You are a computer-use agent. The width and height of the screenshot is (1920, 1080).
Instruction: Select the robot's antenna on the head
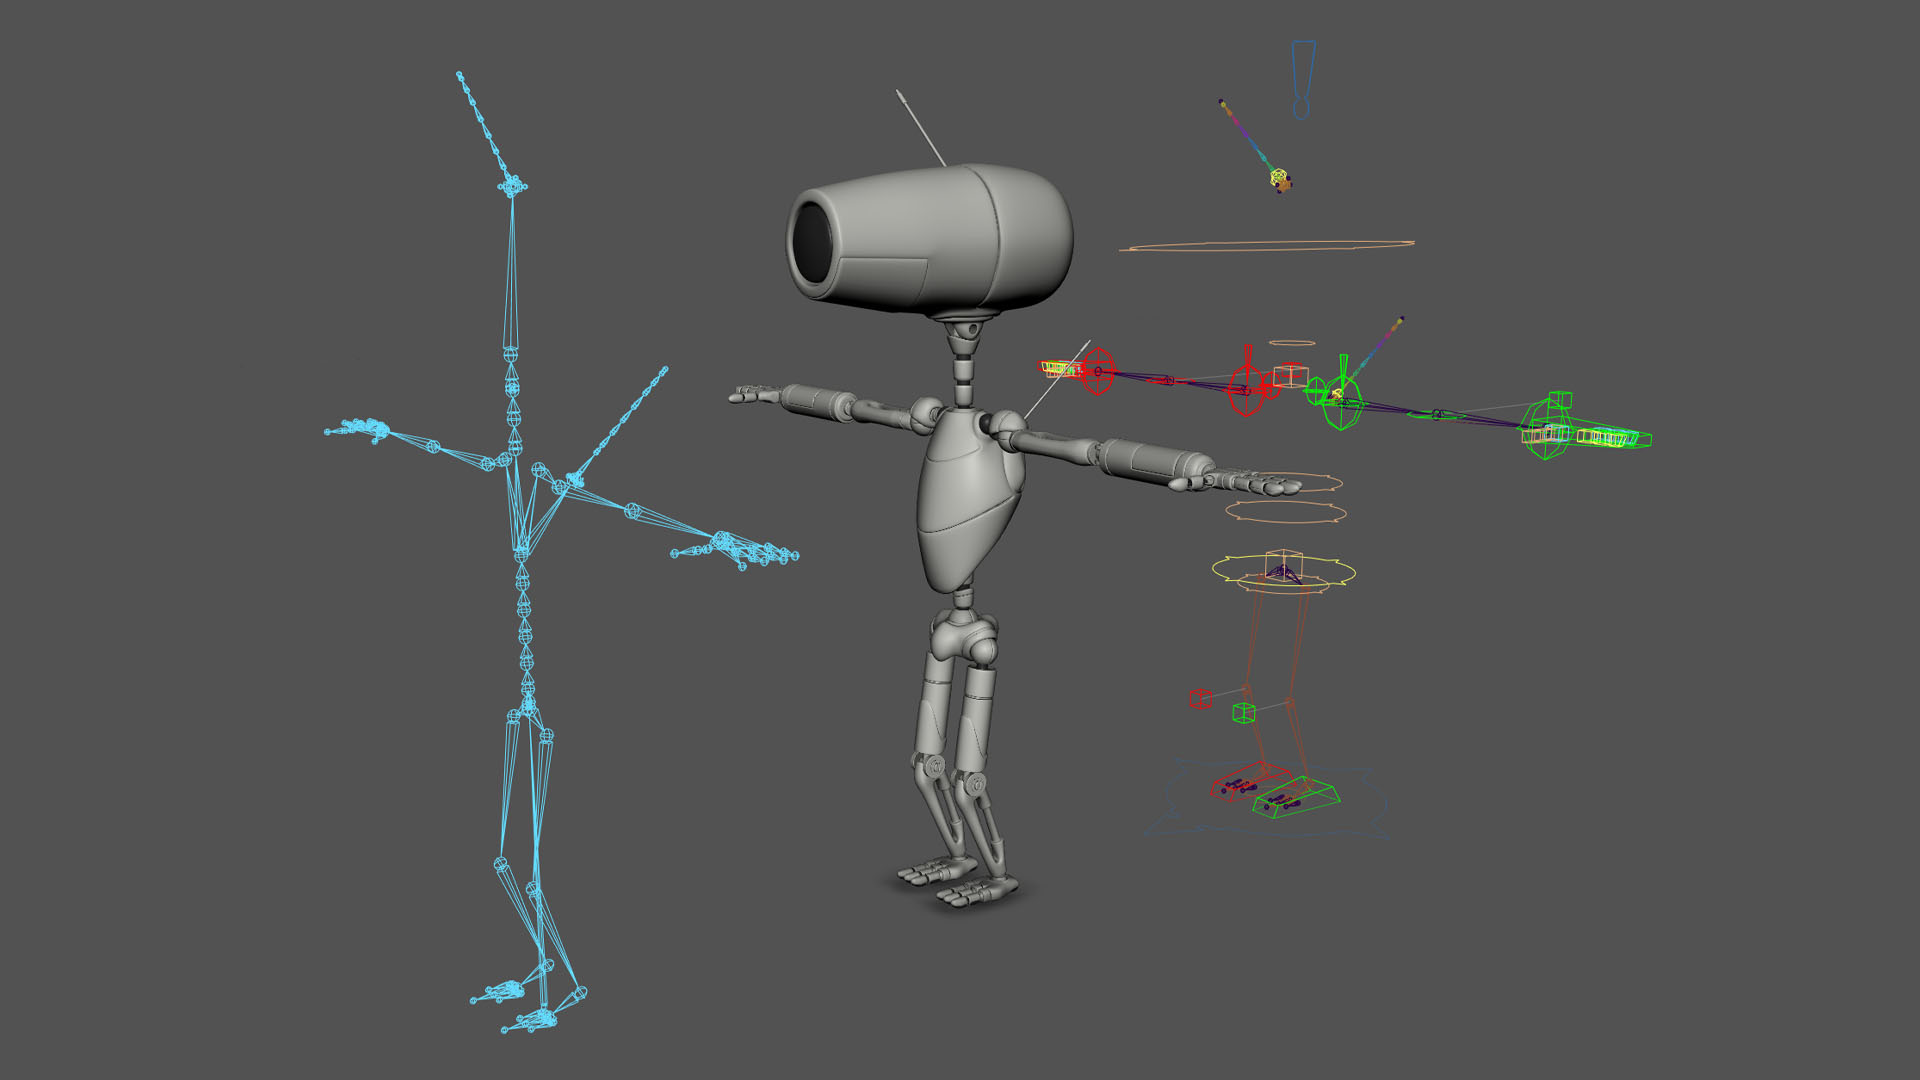point(920,127)
